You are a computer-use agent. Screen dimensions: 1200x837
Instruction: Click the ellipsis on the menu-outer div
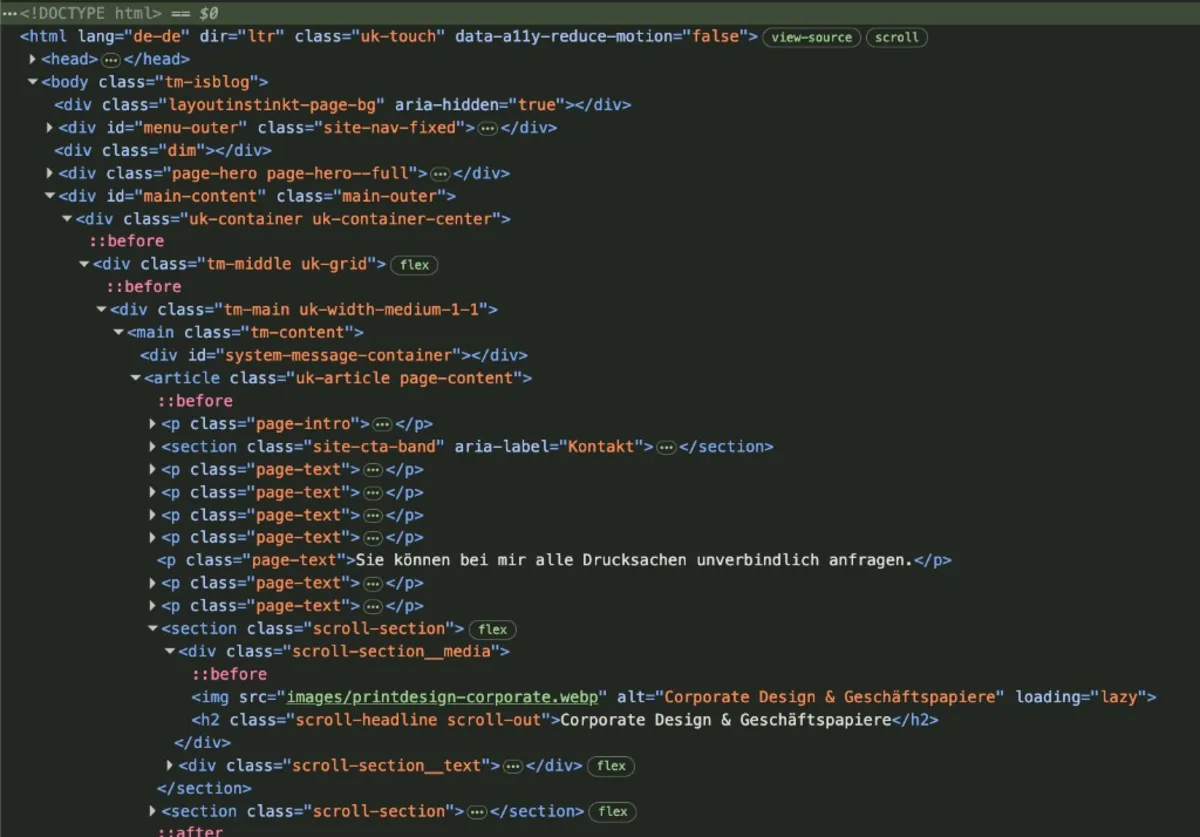(x=488, y=128)
